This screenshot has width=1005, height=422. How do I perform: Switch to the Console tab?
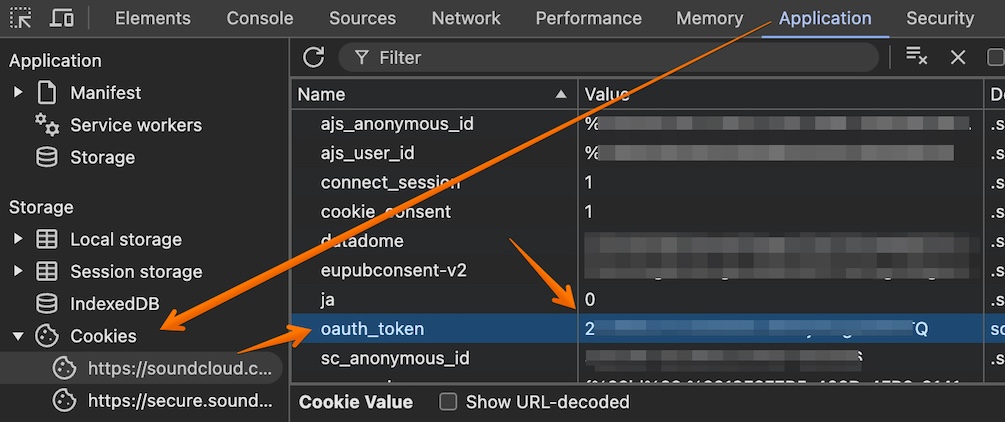(x=260, y=18)
